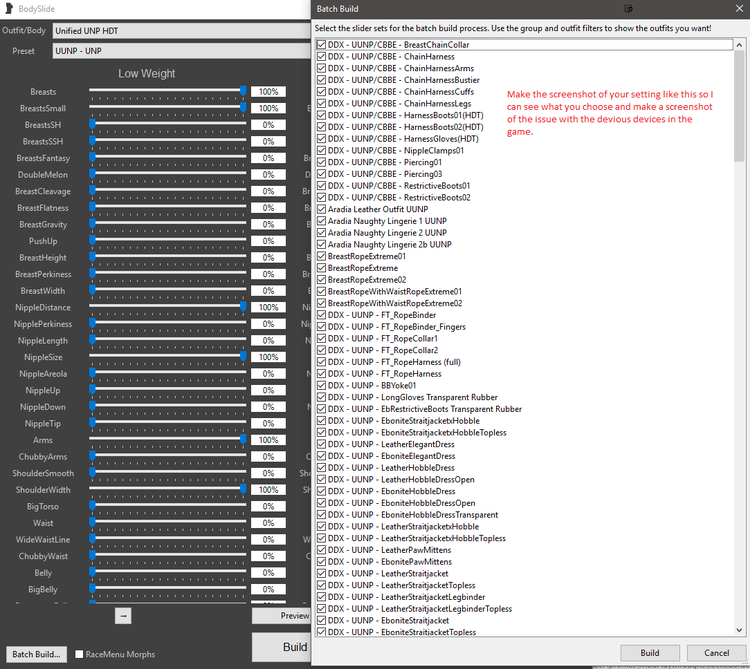Toggle DDX - UUNP/CBBE - ChainHarness checkbox
750x669 pixels.
tap(321, 56)
